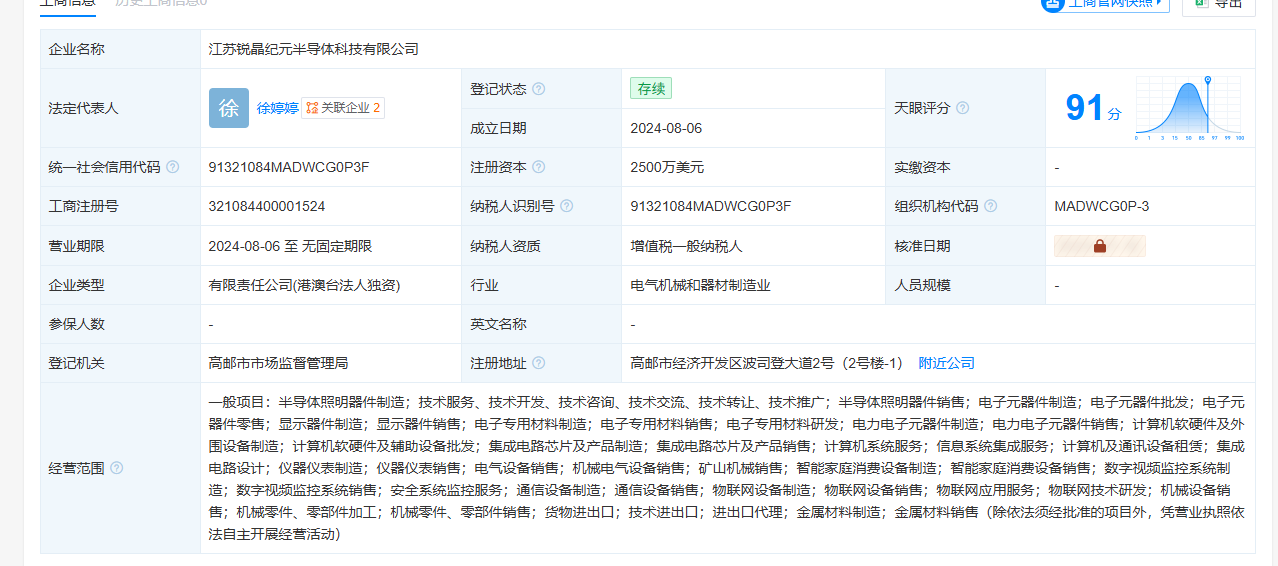Select the 纳税人资质 label cell
The width and height of the screenshot is (1278, 566).
coord(541,246)
